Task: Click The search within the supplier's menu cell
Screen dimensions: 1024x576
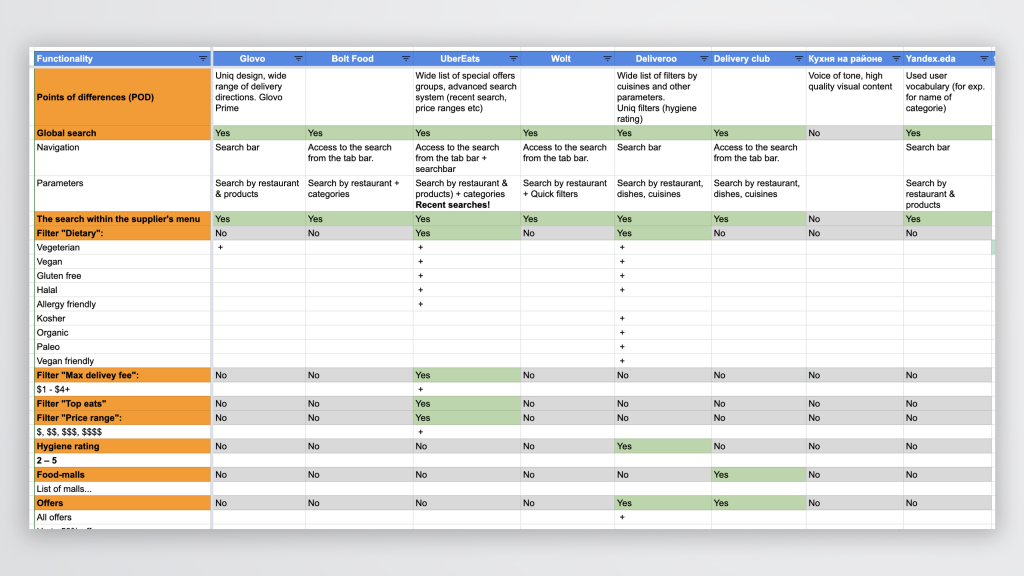Action: click(122, 219)
